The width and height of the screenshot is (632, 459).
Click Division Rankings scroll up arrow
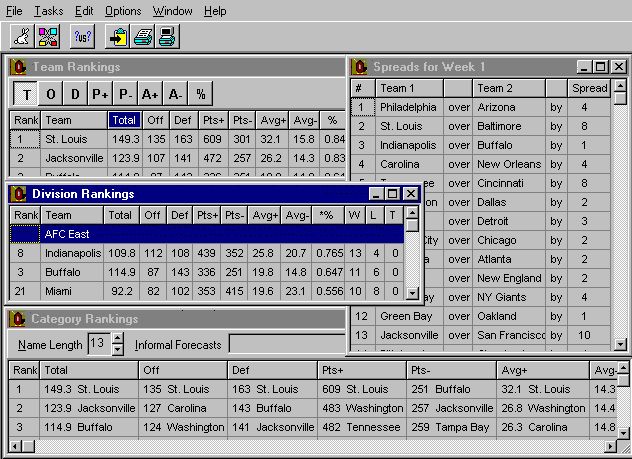click(412, 212)
